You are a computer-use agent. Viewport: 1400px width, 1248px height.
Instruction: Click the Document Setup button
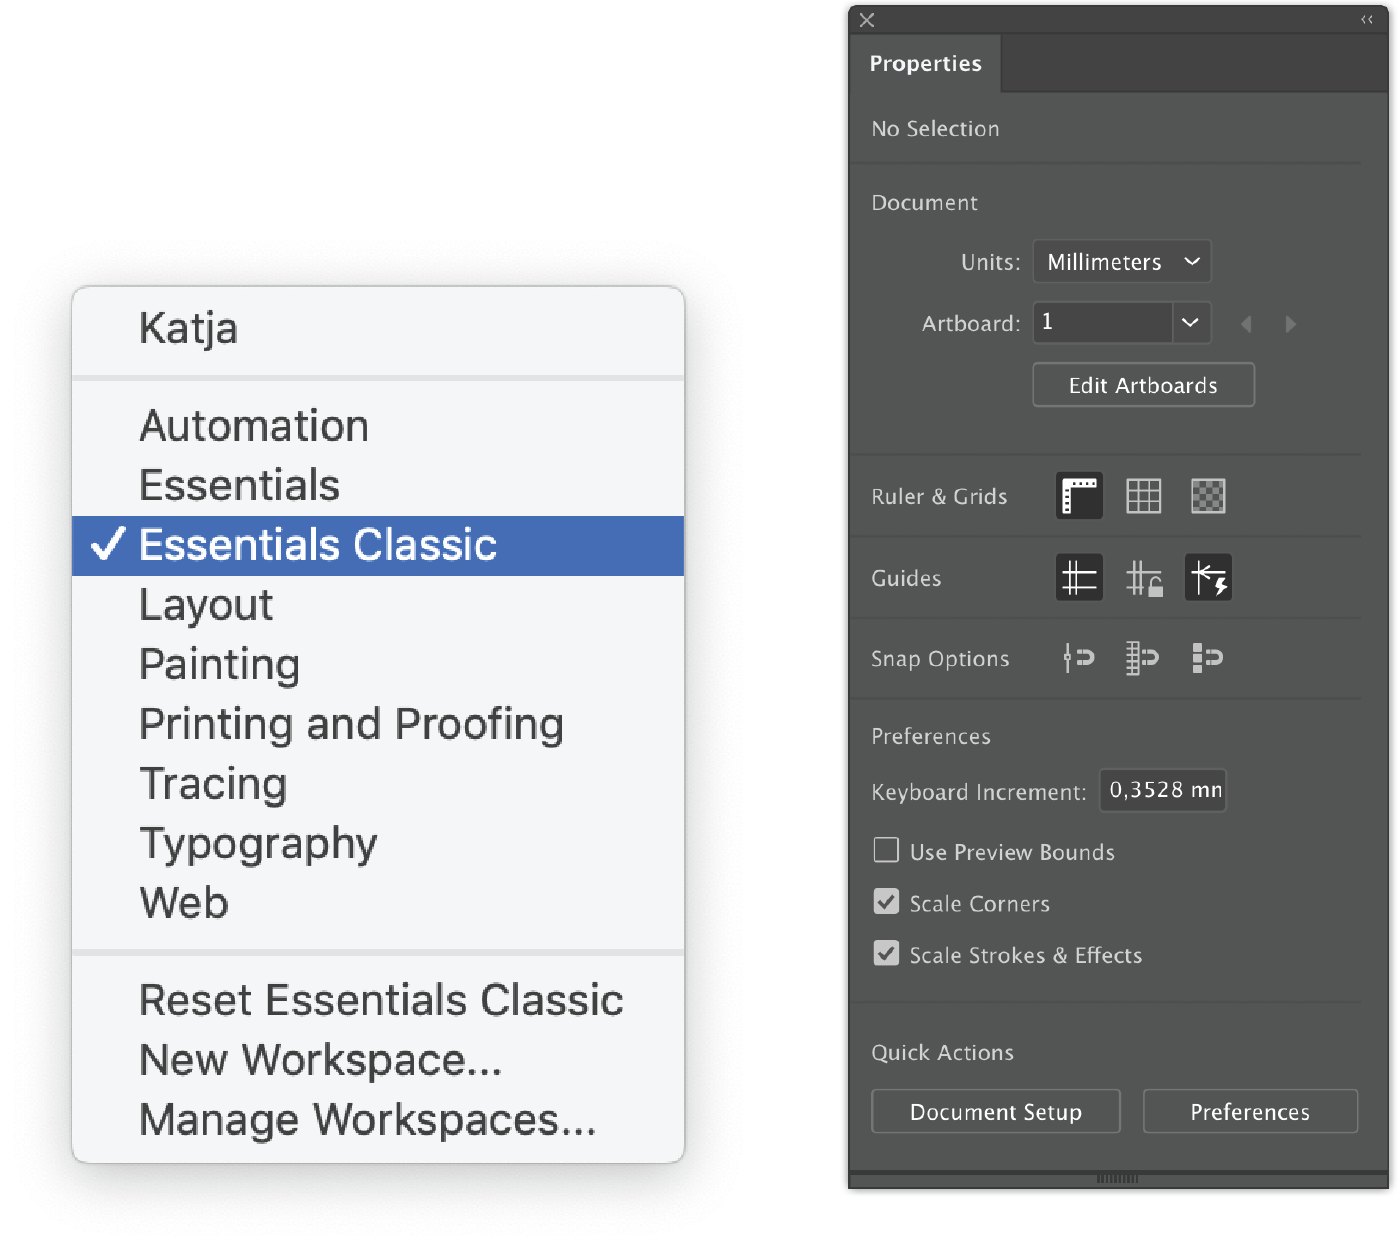(996, 1112)
